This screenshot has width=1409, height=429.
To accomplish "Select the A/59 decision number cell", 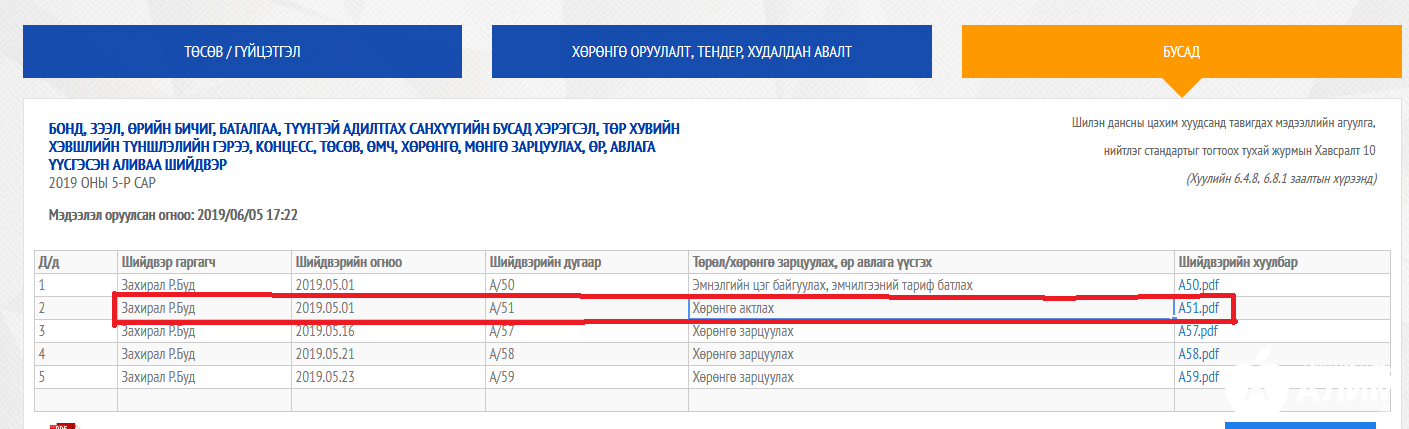I will 501,377.
